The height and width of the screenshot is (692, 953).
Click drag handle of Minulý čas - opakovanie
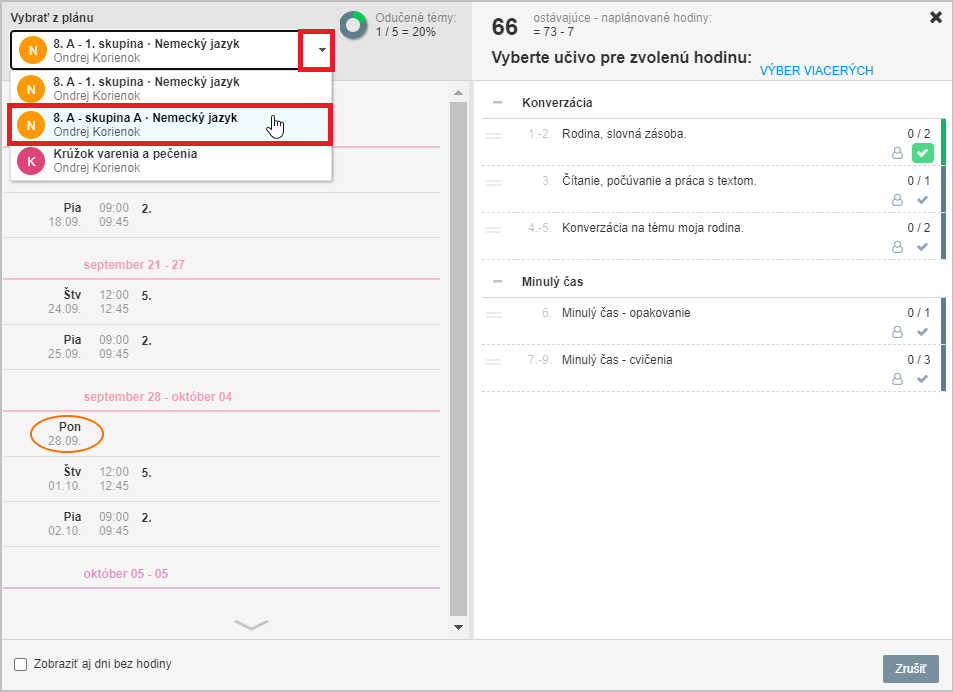pos(494,315)
